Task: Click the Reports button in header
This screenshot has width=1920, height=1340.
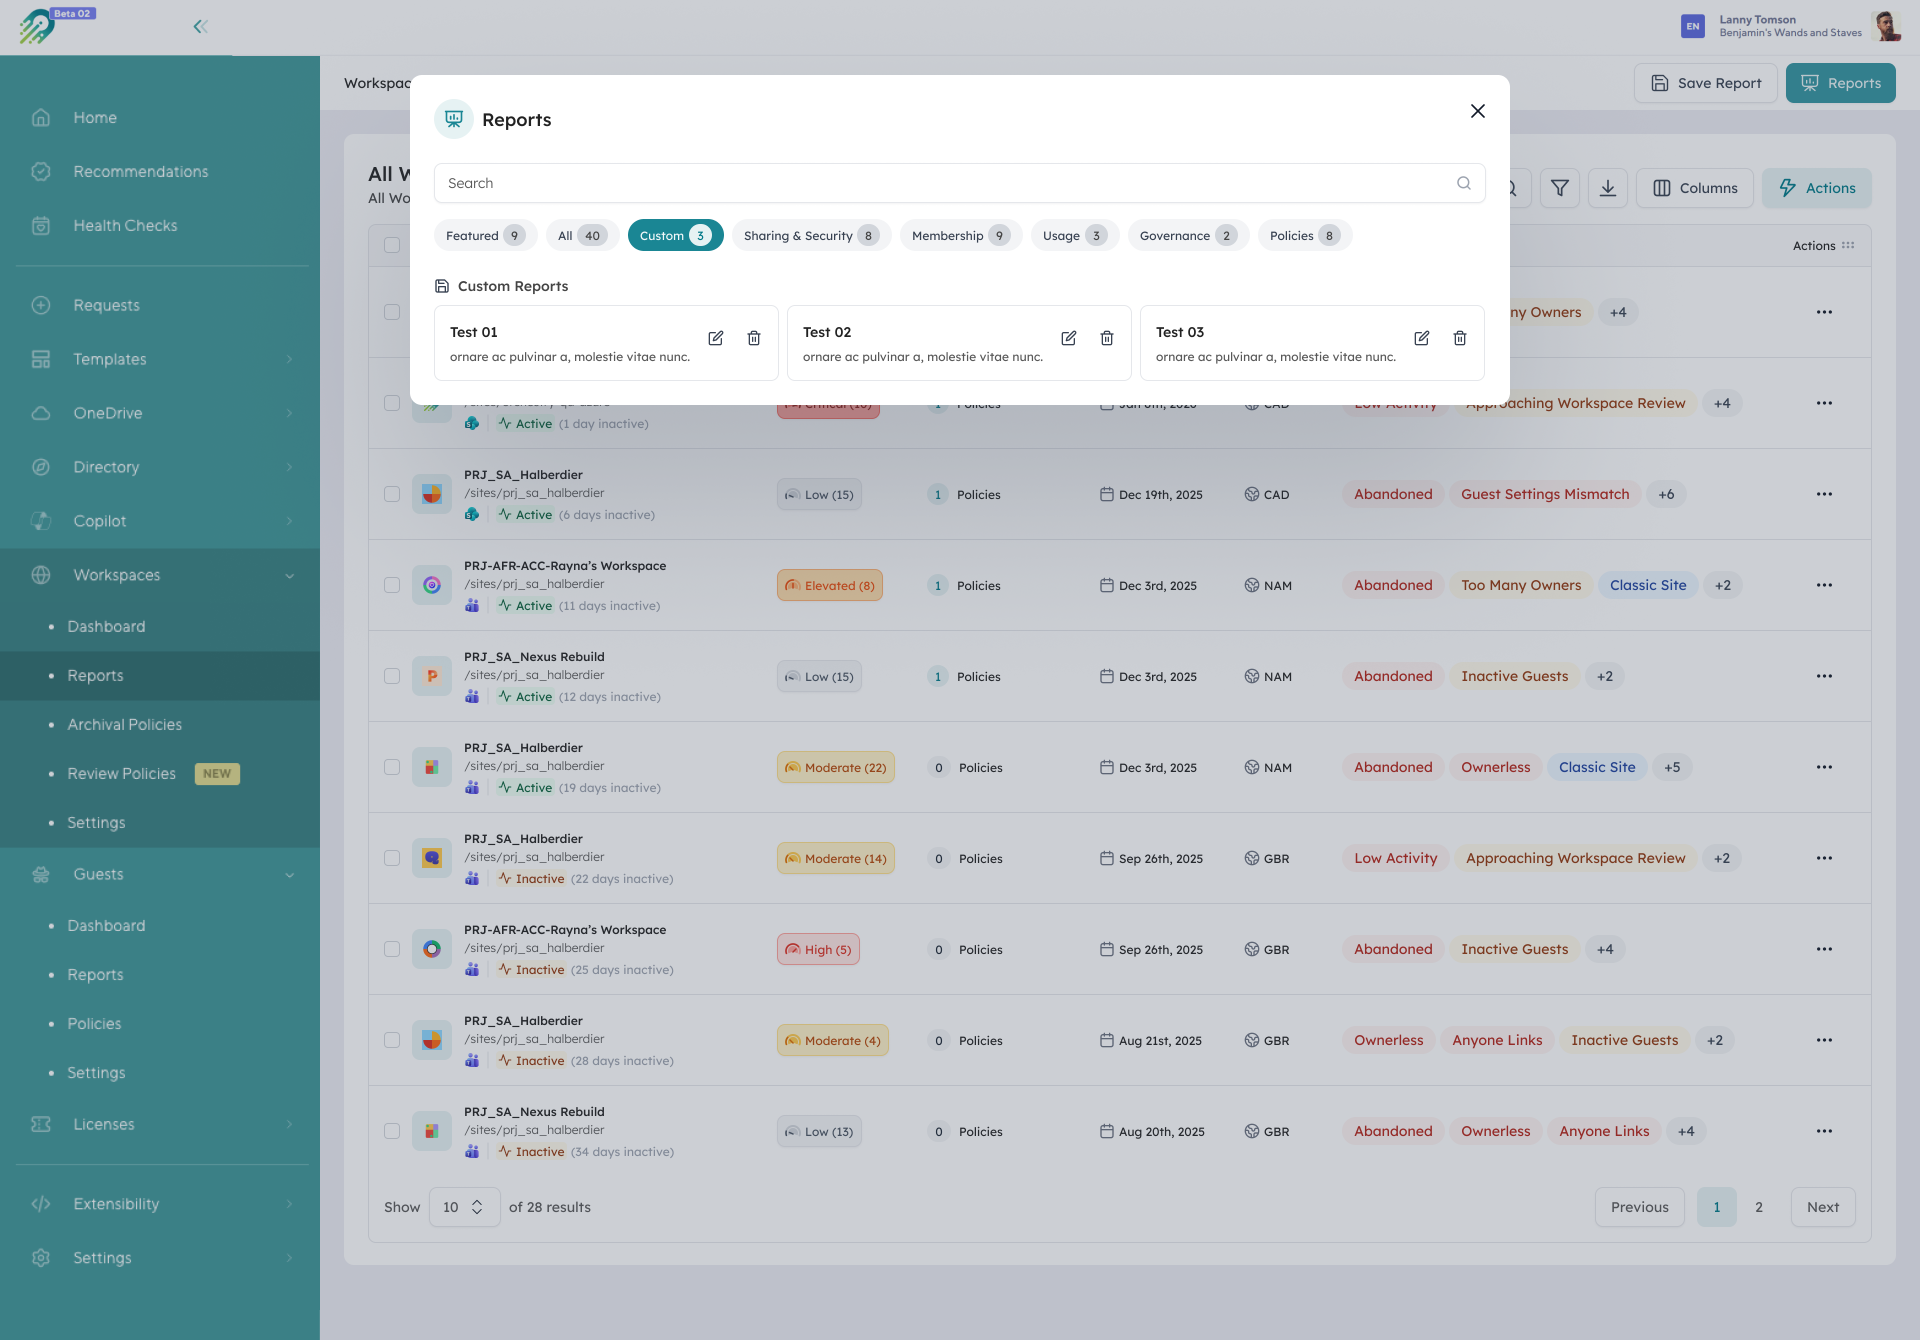Action: coord(1840,83)
